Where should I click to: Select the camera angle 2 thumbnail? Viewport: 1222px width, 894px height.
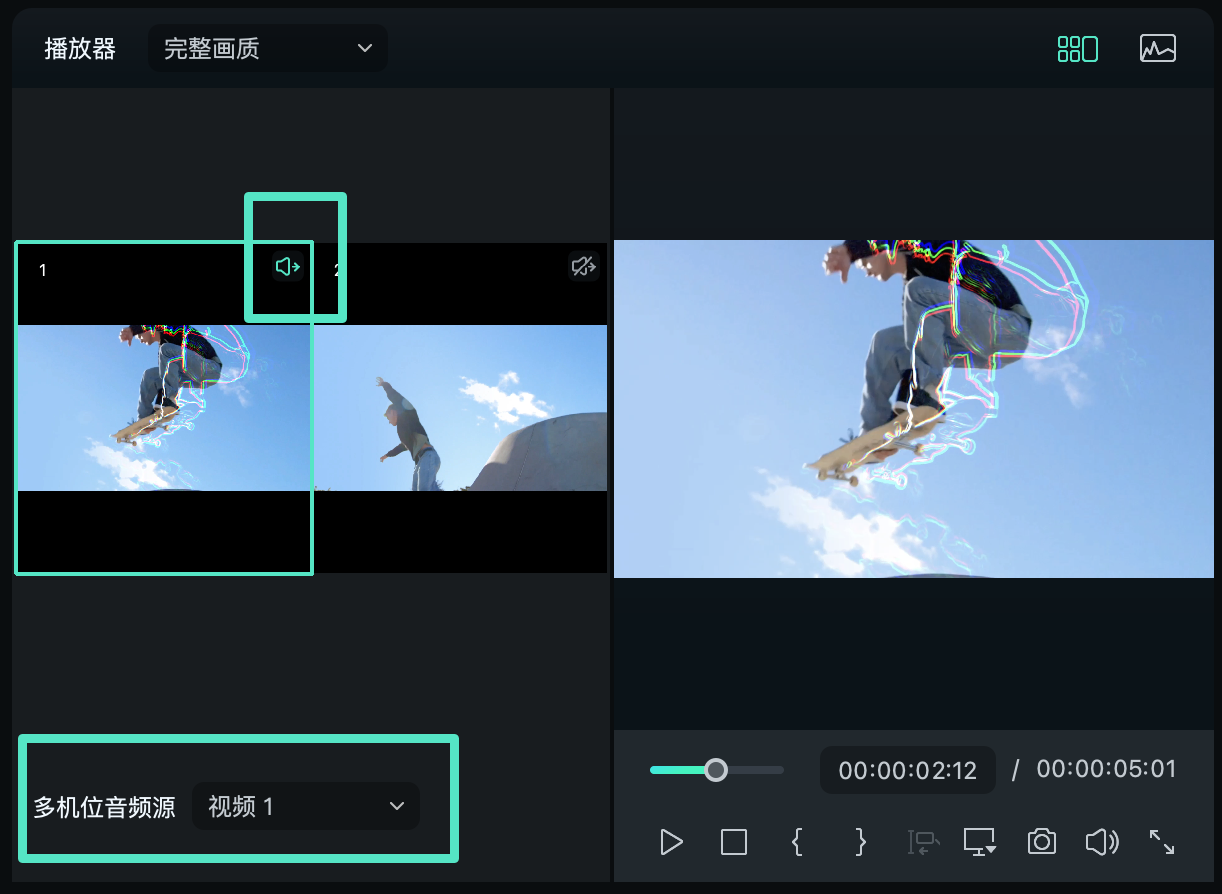click(460, 407)
